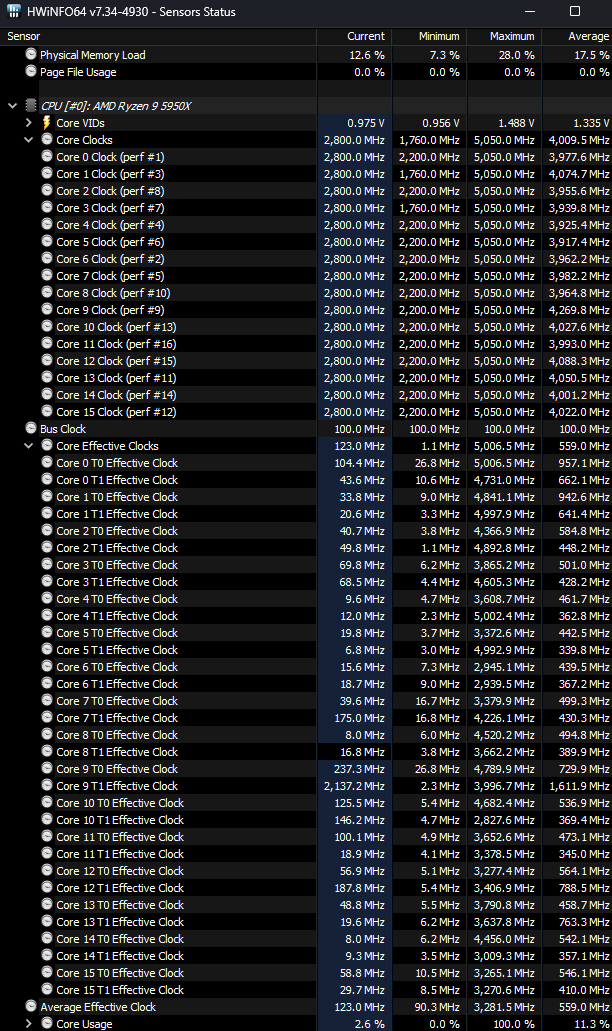This screenshot has width=612, height=1031.
Task: Click the icon beside Core 3 T1 Effective Clock
Action: [x=47, y=581]
